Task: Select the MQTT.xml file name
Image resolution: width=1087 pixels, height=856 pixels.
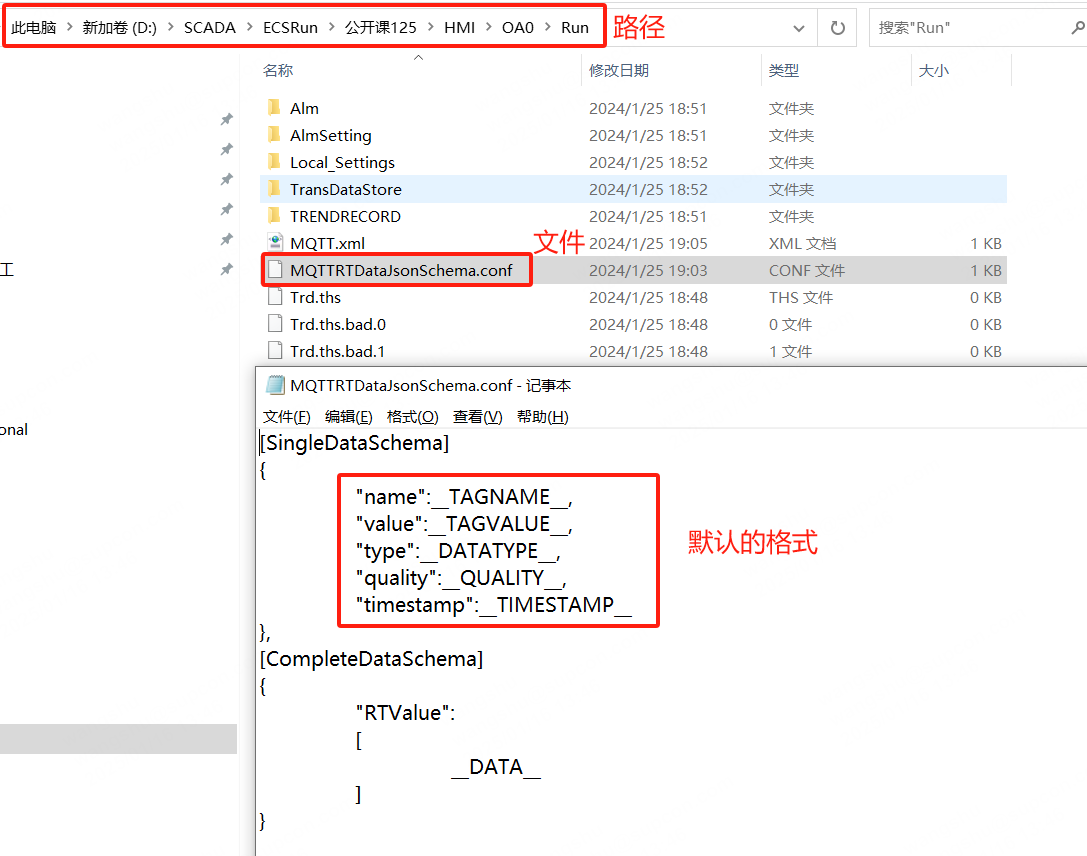Action: [327, 243]
